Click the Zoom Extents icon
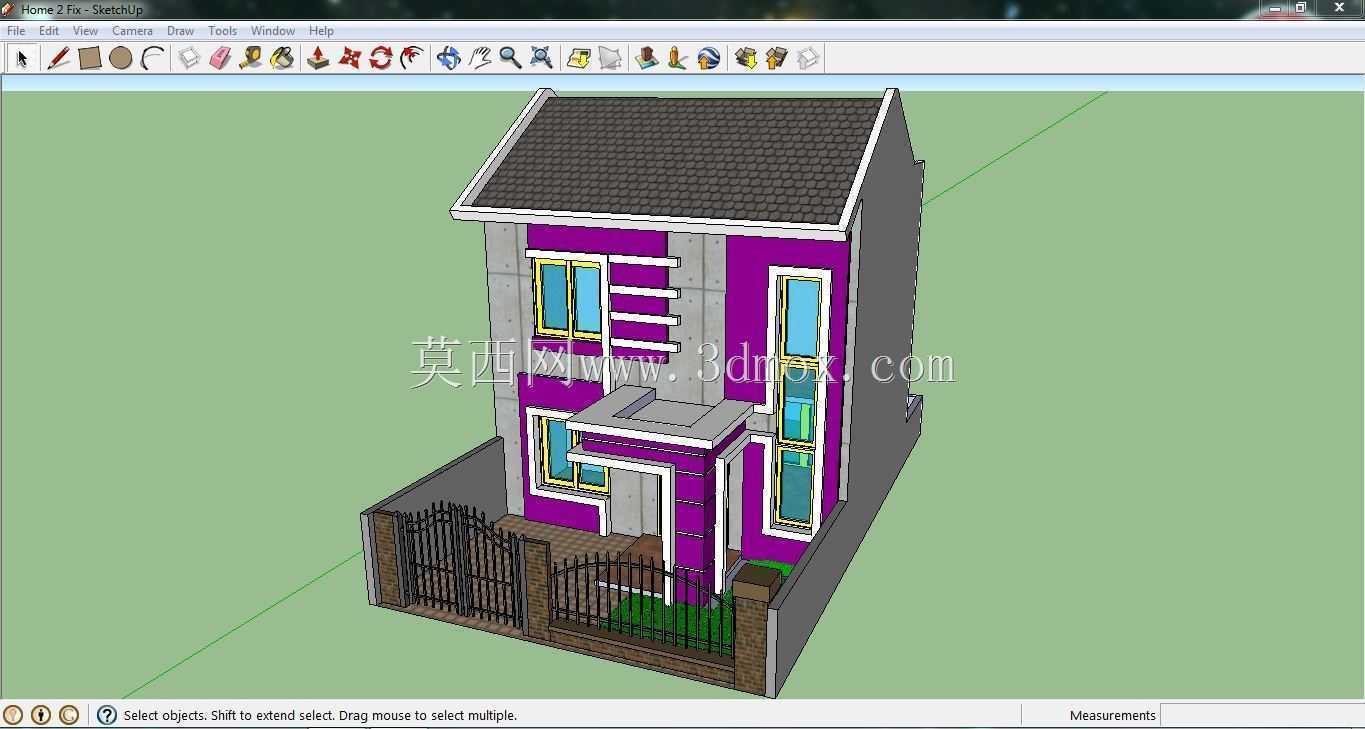 pos(541,58)
